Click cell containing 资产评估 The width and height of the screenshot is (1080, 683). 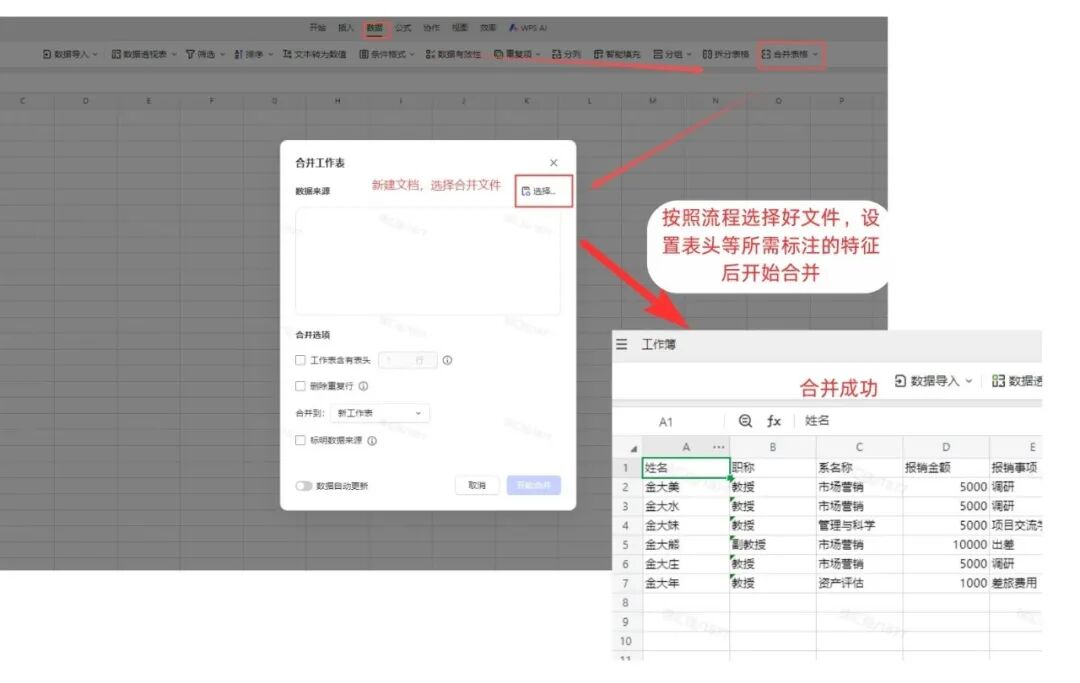(x=859, y=583)
